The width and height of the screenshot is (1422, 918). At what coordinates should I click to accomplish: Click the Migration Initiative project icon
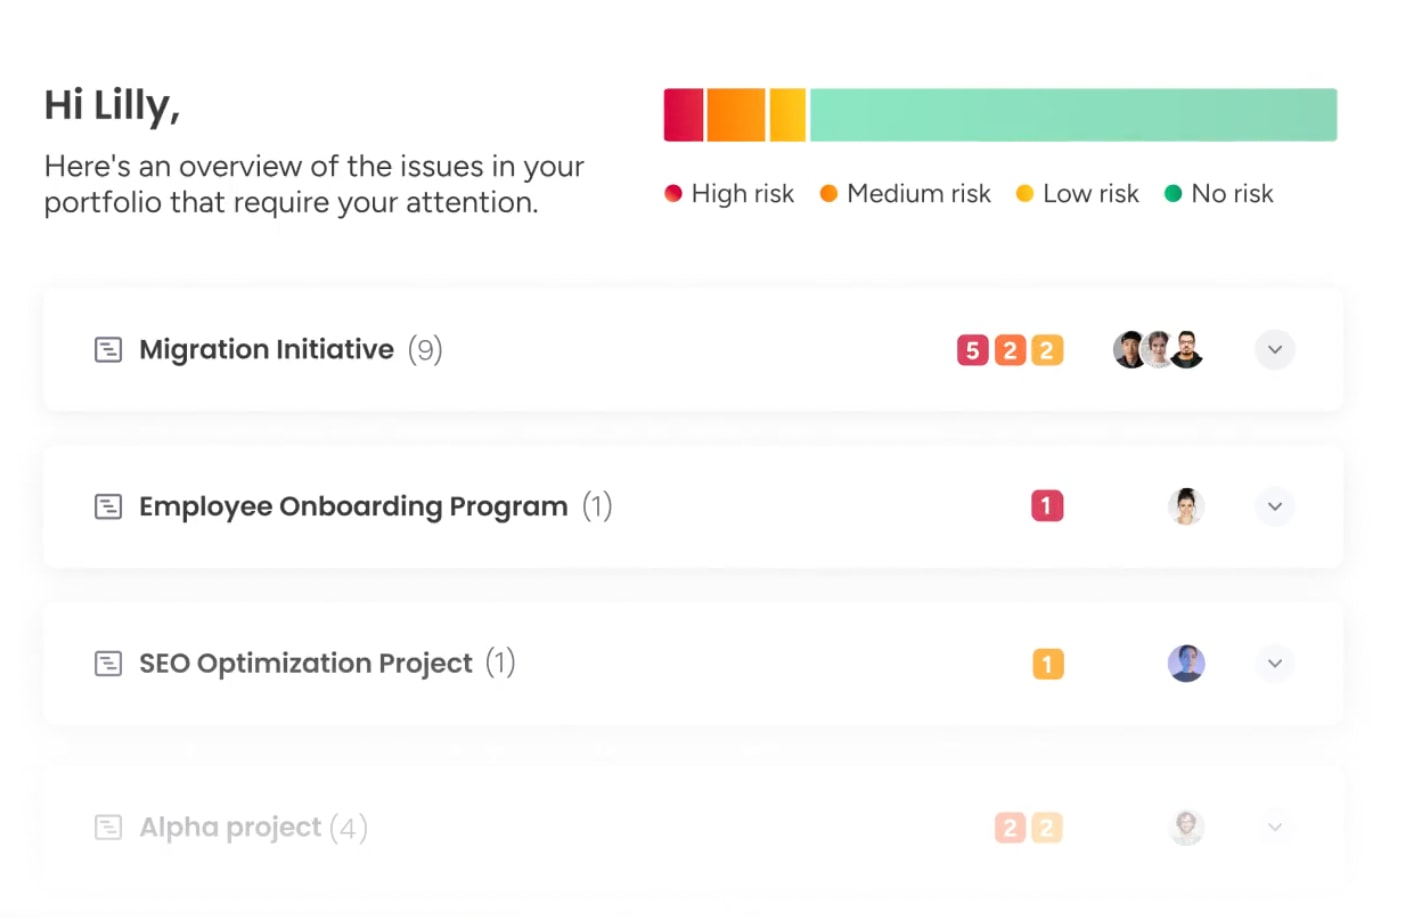coord(108,349)
